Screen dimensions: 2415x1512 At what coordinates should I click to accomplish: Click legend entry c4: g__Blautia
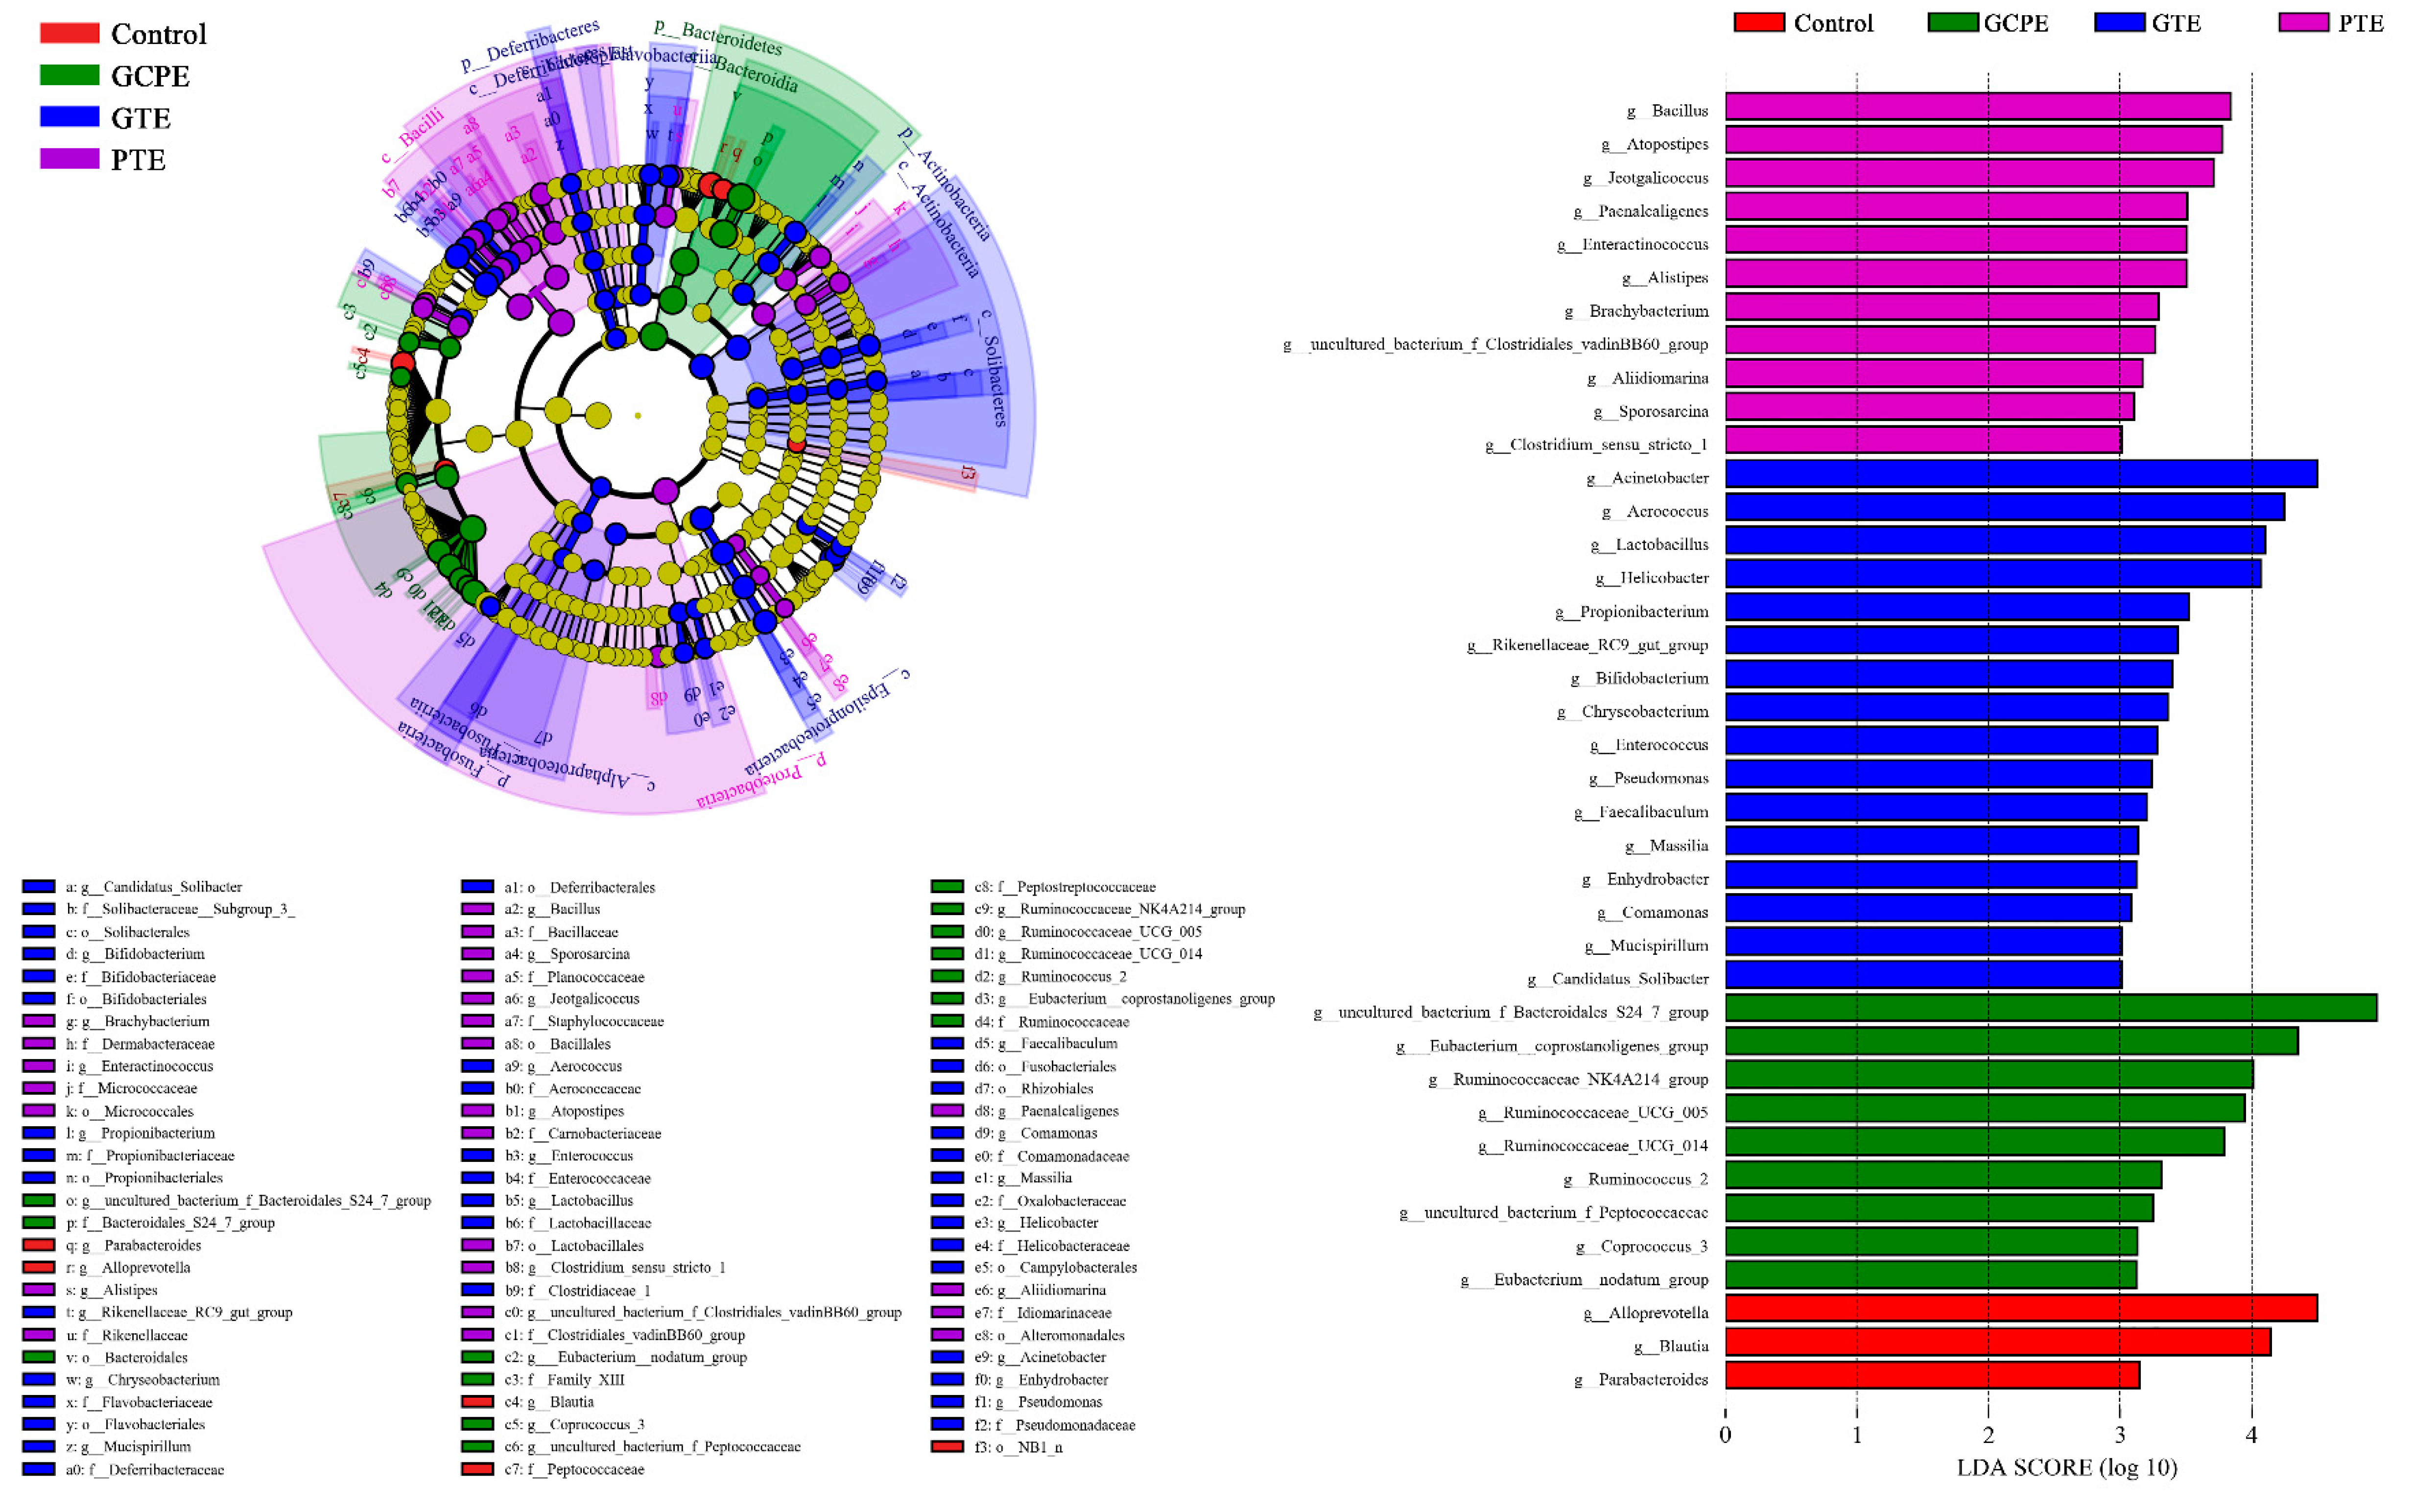549,1402
